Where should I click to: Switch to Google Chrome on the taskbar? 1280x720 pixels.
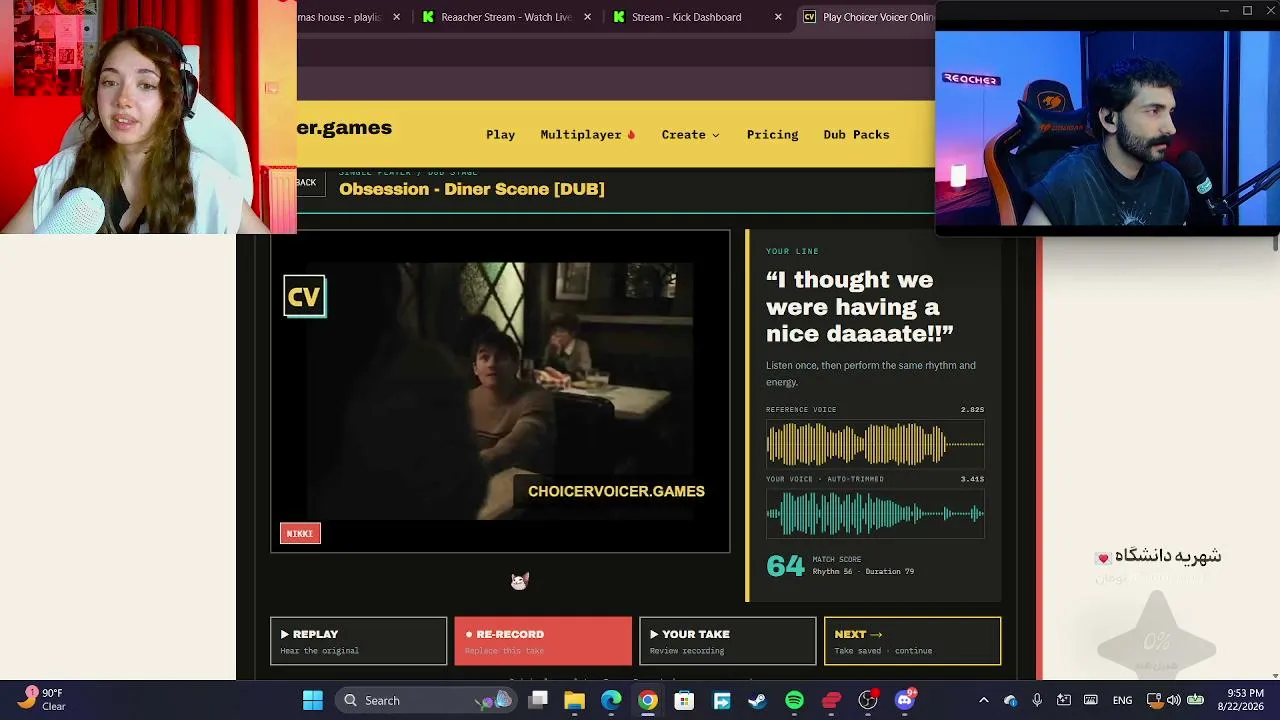pos(648,701)
